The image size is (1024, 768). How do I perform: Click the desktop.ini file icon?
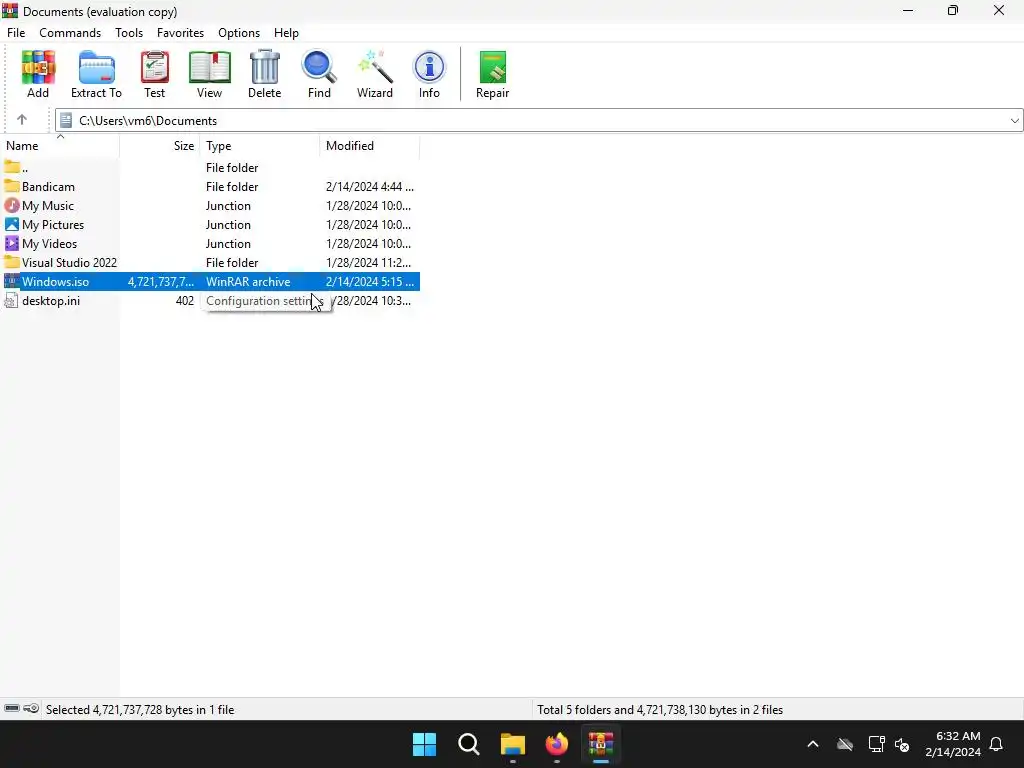pos(12,300)
